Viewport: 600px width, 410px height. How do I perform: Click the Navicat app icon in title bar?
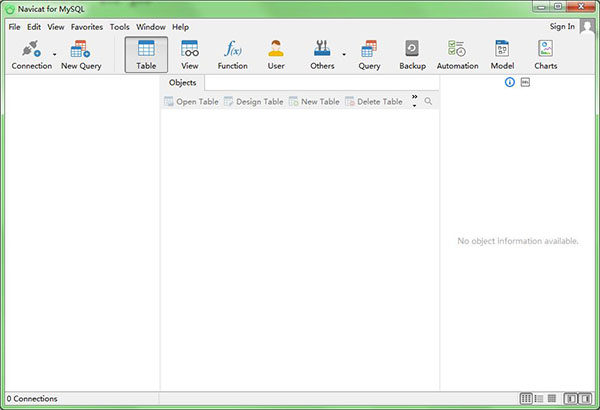10,9
